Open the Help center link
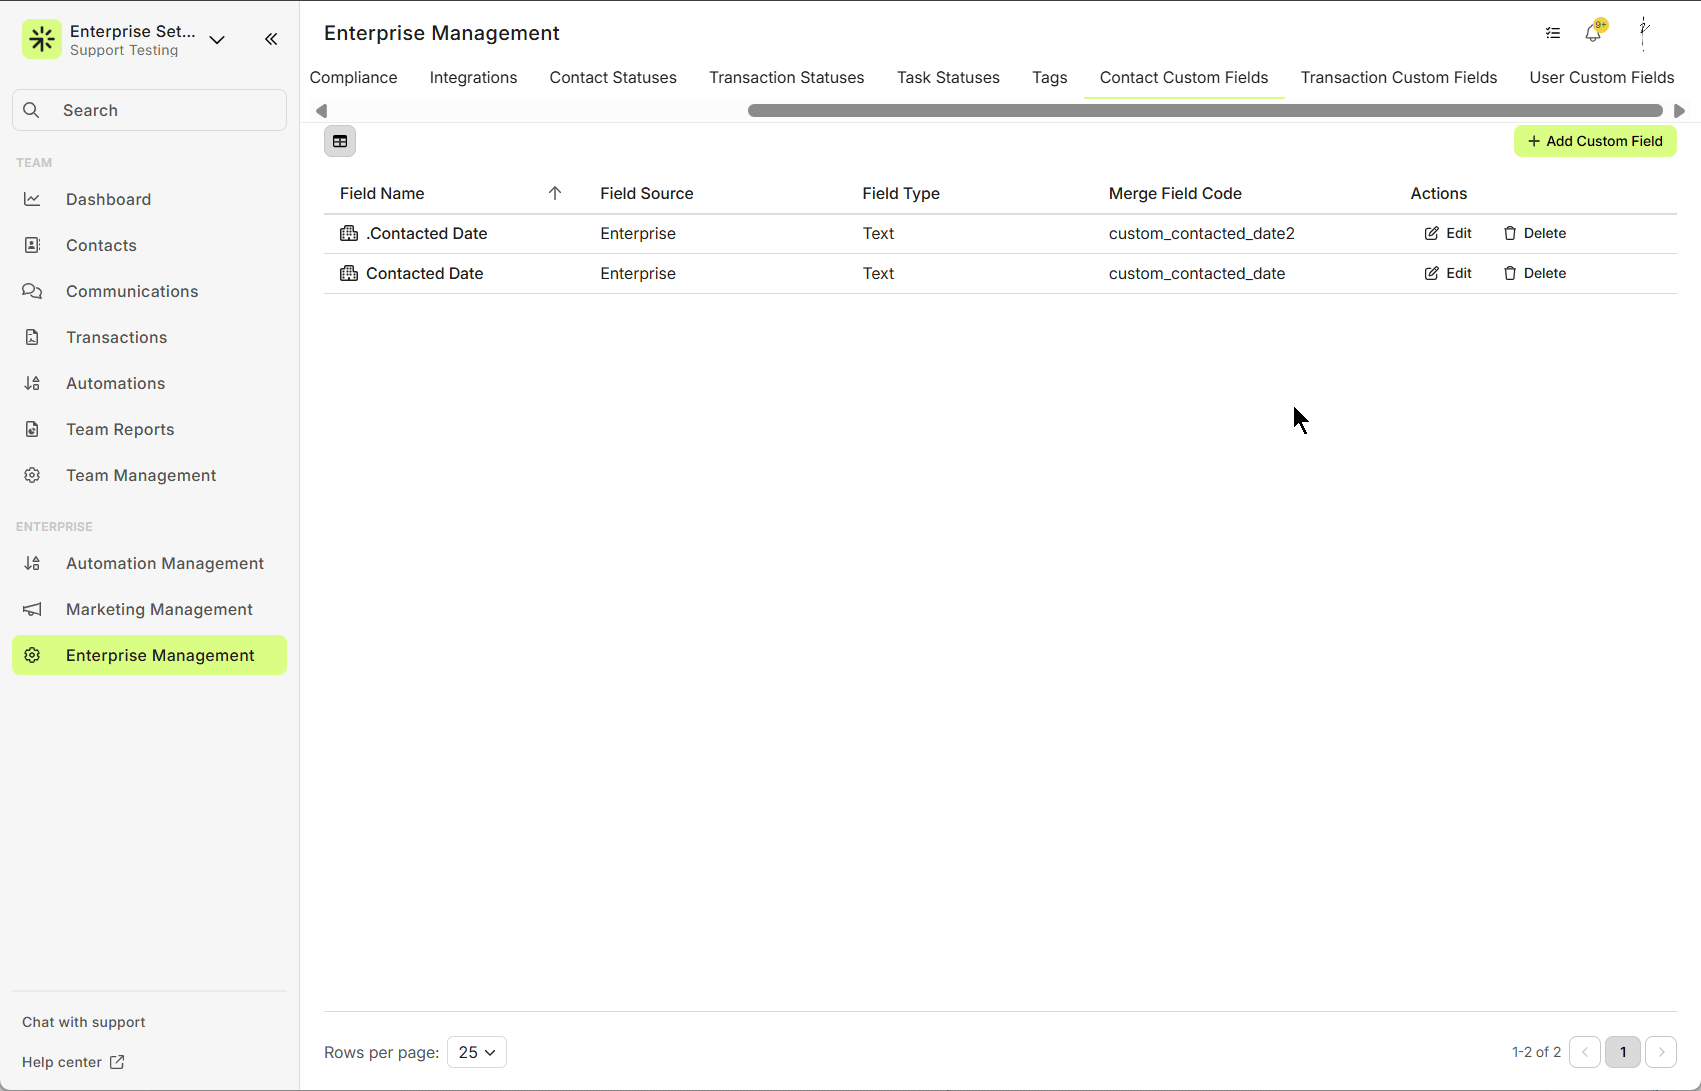 click(73, 1062)
